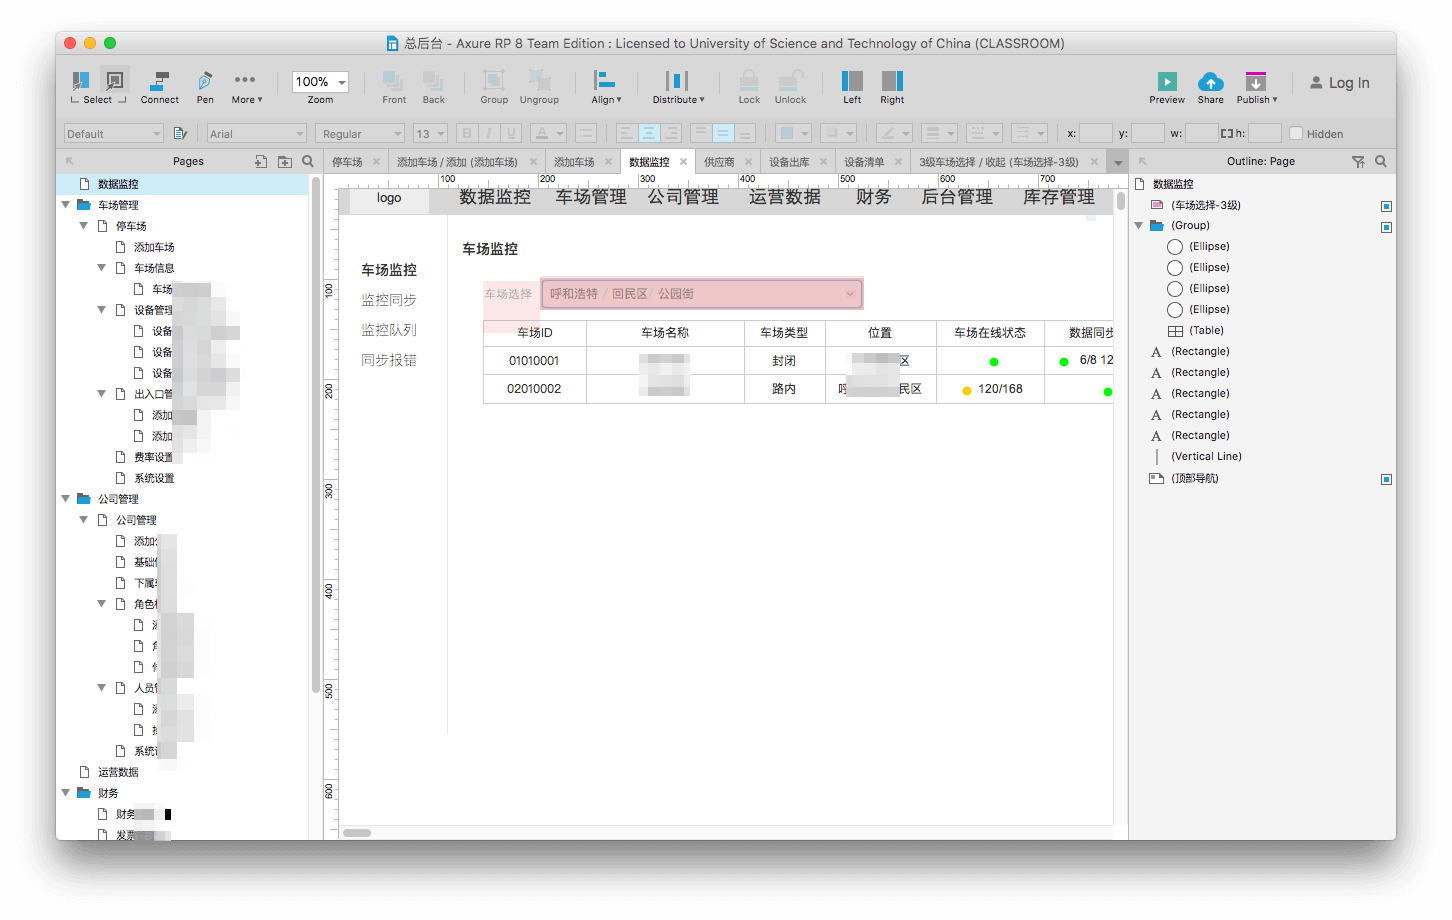Toggle the Hidden checkbox
The height and width of the screenshot is (920, 1452).
pyautogui.click(x=1296, y=134)
